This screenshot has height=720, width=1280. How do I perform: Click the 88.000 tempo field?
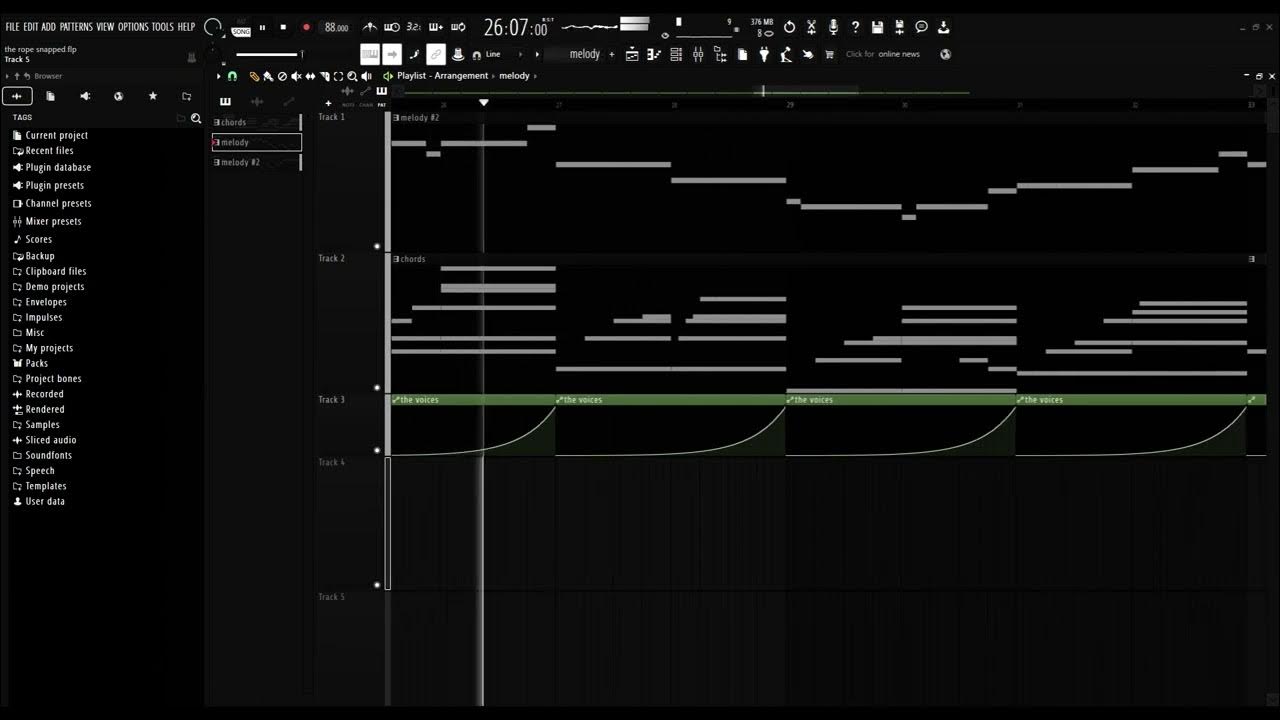(337, 28)
